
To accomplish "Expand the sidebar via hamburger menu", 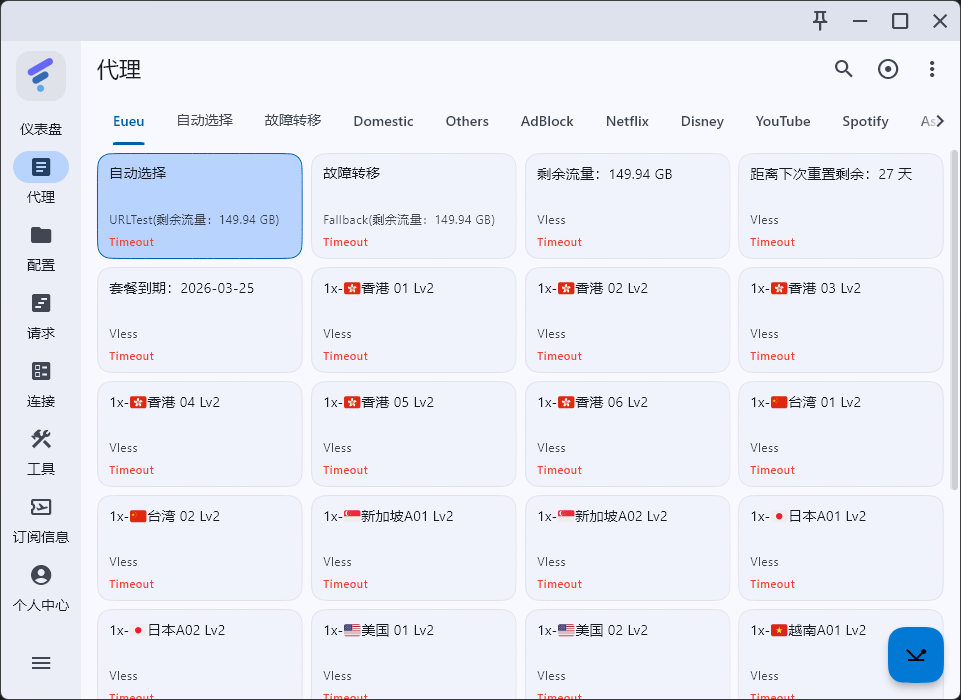I will [x=41, y=663].
